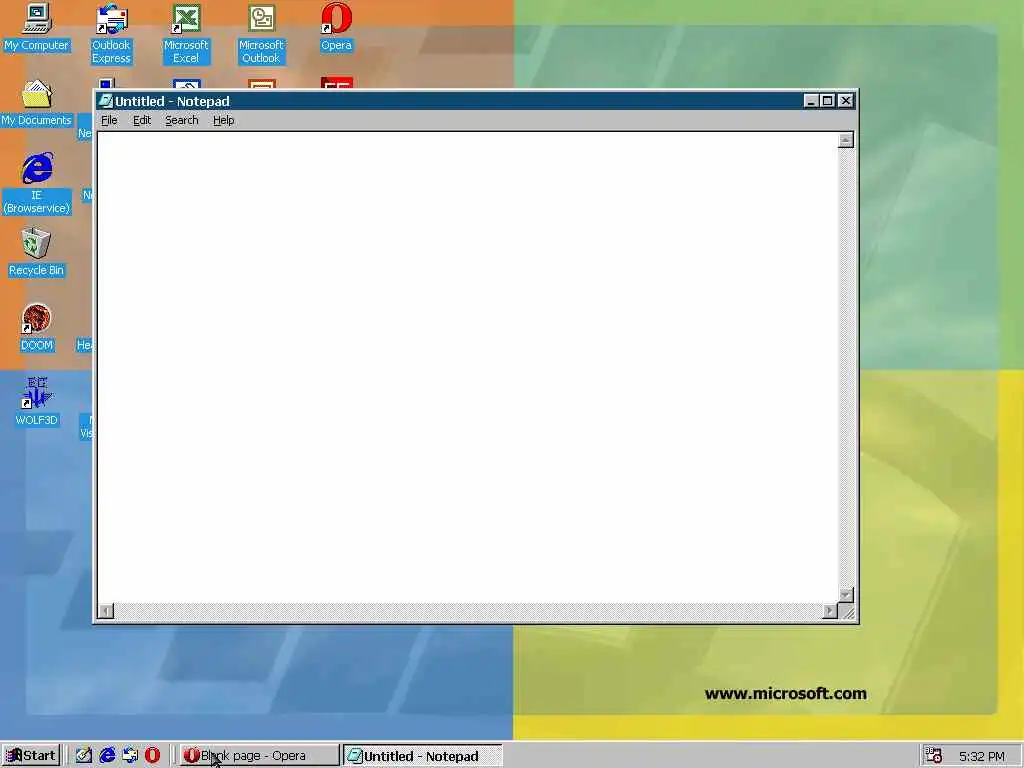Click the Untitled - Notepad taskbar button
1024x768 pixels.
click(x=423, y=756)
